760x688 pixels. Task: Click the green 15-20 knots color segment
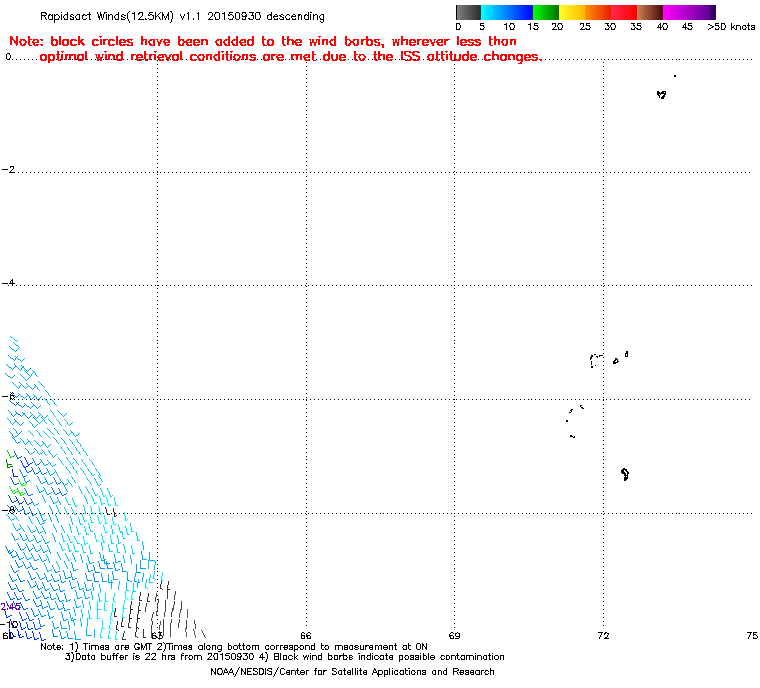[x=546, y=12]
